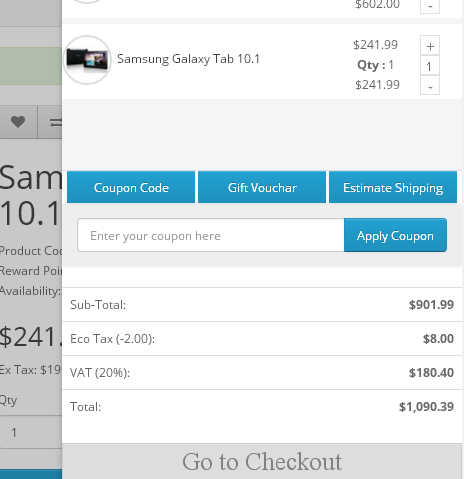Click the minus button under the $602.00 item

tap(430, 5)
